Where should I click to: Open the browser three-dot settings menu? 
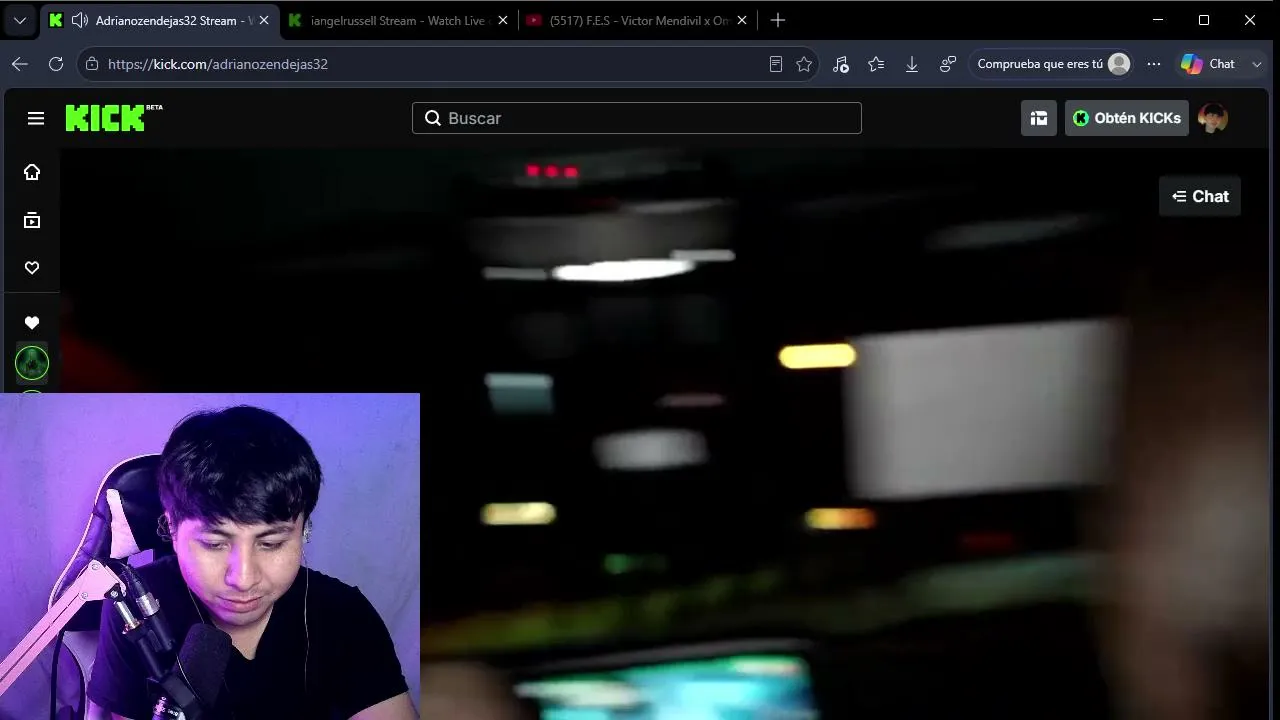click(x=1154, y=64)
